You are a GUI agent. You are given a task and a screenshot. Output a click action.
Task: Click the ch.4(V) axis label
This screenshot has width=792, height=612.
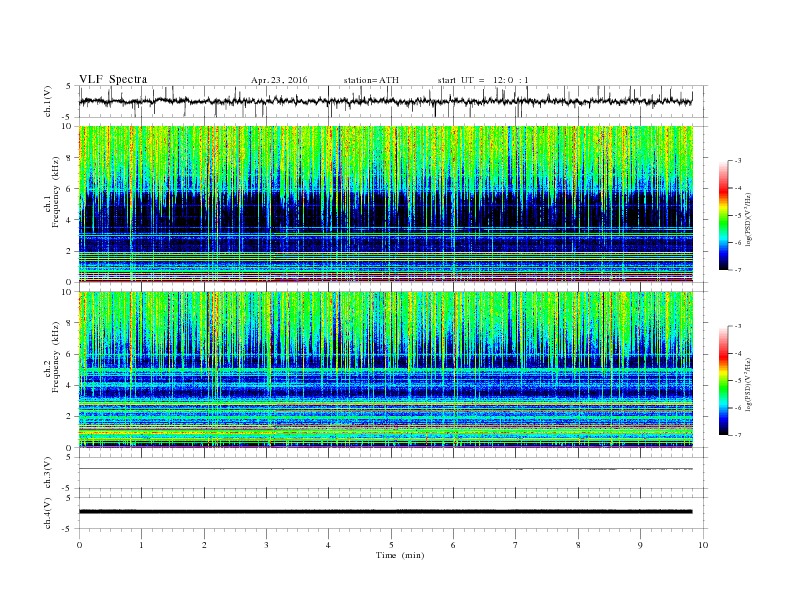(x=48, y=513)
